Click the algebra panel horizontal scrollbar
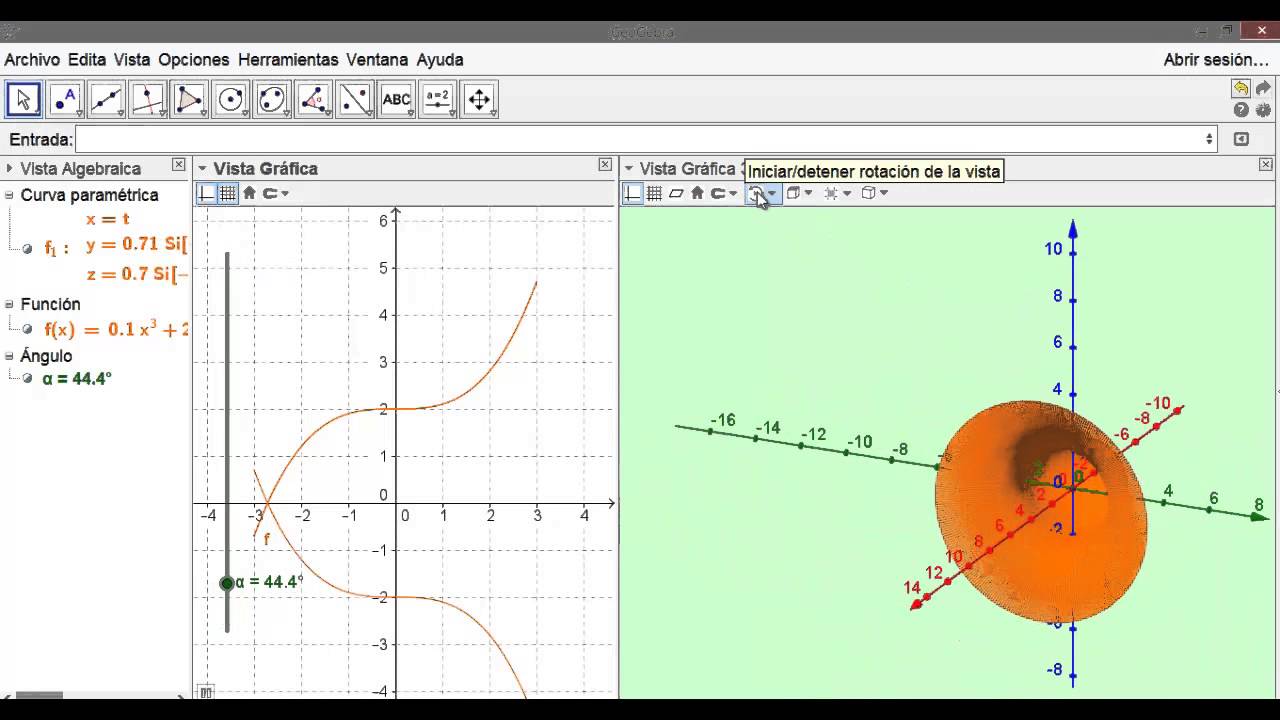The height and width of the screenshot is (720, 1280). pos(40,695)
